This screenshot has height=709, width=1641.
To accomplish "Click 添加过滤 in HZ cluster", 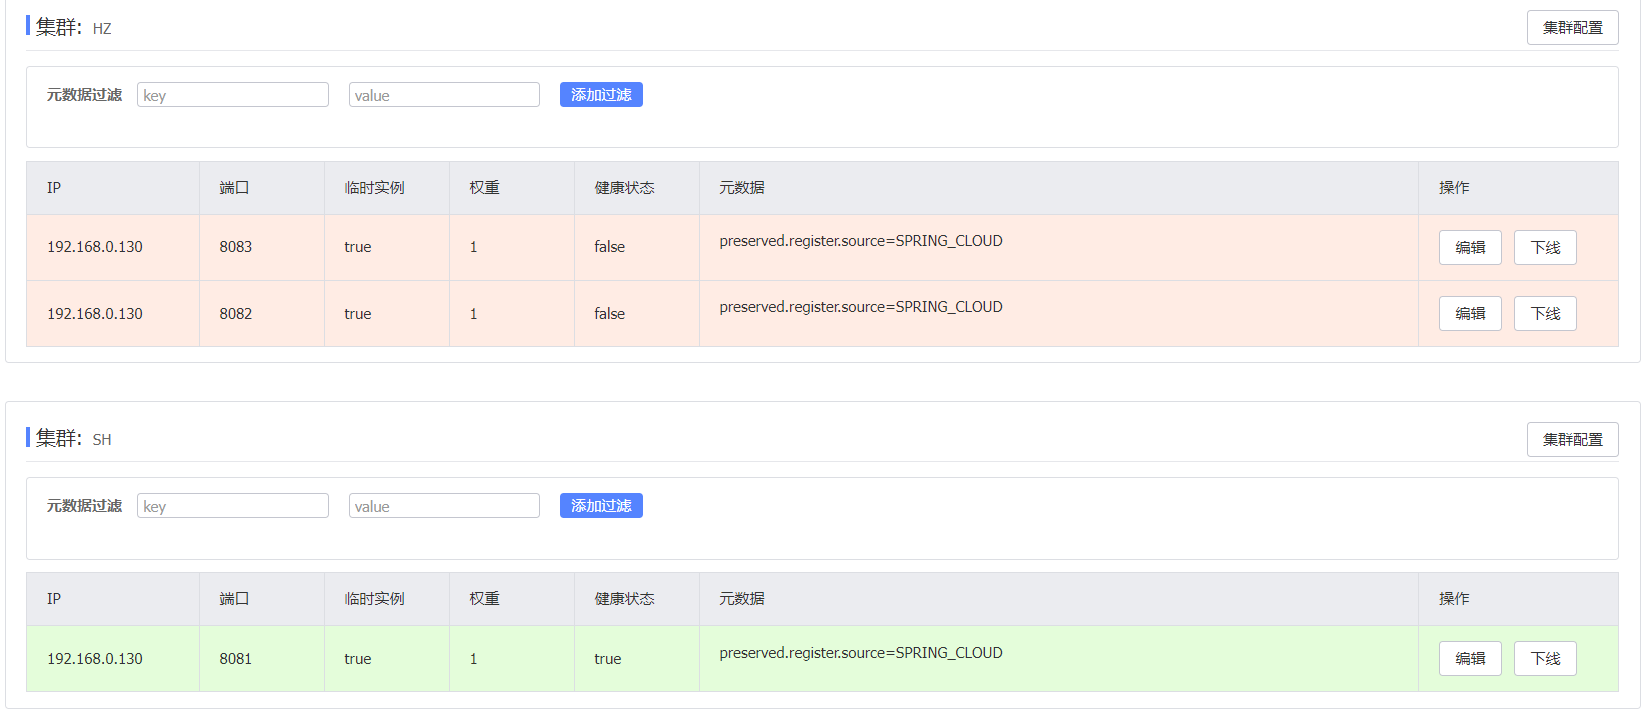I will point(601,95).
